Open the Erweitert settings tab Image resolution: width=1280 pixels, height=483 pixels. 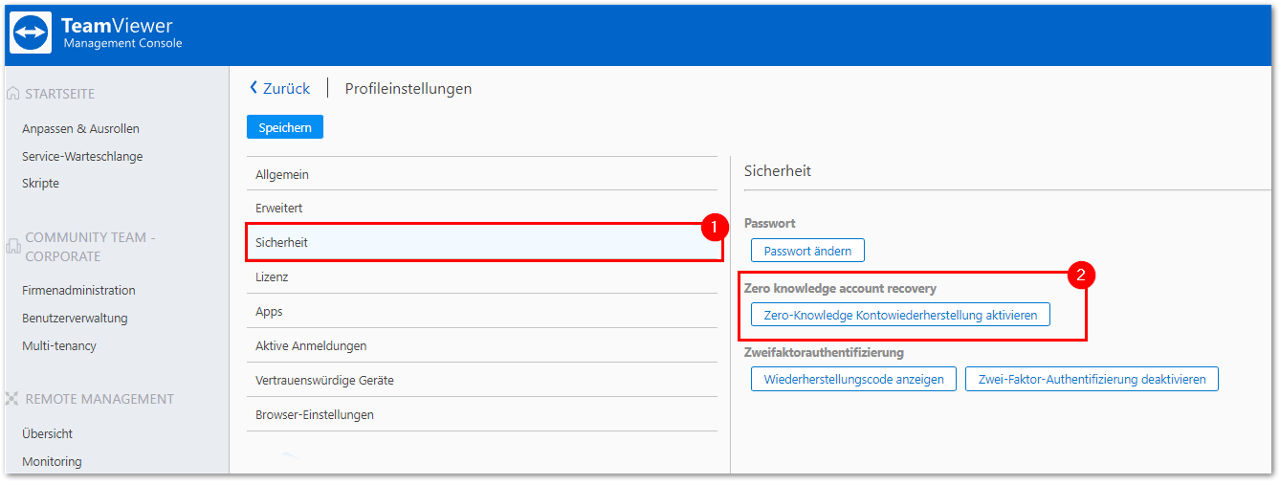click(482, 208)
